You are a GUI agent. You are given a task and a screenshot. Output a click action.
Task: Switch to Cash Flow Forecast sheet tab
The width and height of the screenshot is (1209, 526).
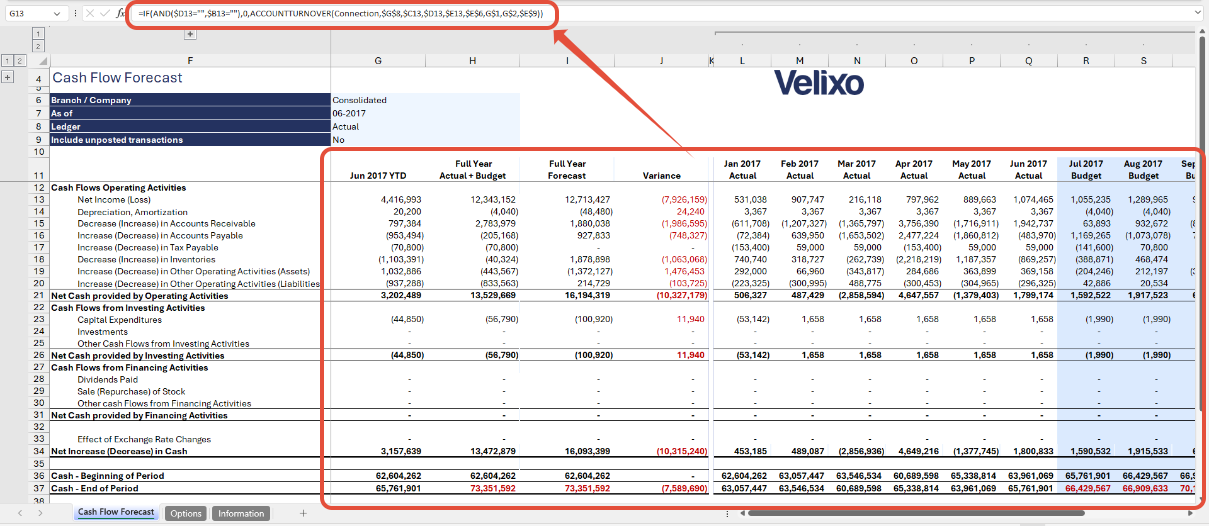pos(116,512)
